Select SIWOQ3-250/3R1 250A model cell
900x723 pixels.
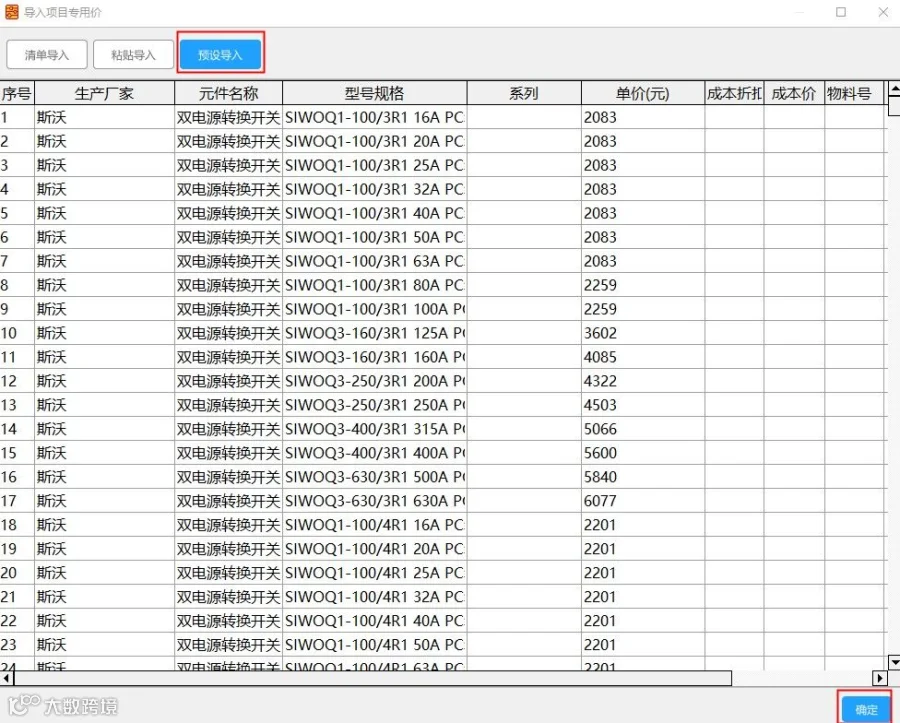(374, 405)
